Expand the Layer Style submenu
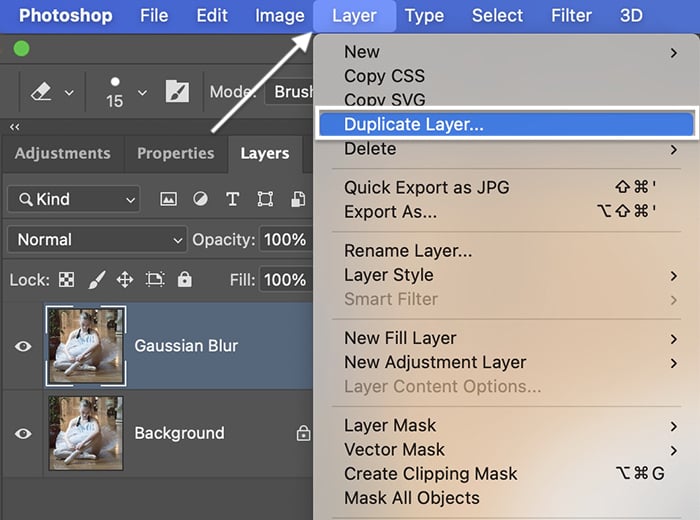700x520 pixels. pos(506,275)
